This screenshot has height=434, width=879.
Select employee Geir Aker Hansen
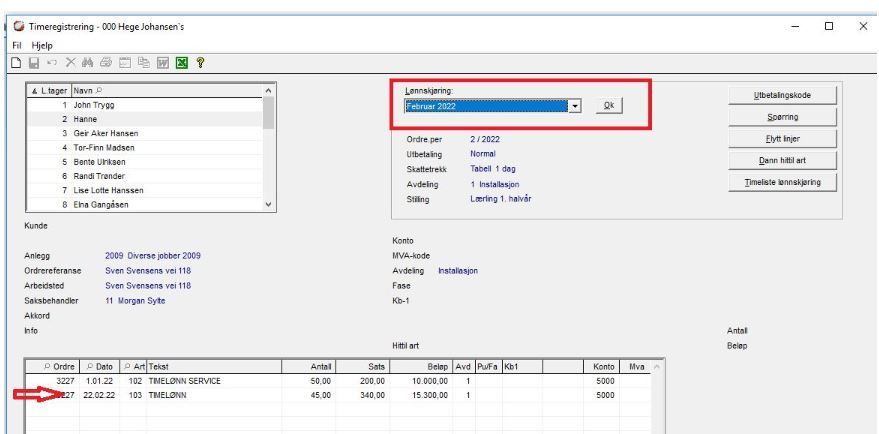[x=145, y=133]
